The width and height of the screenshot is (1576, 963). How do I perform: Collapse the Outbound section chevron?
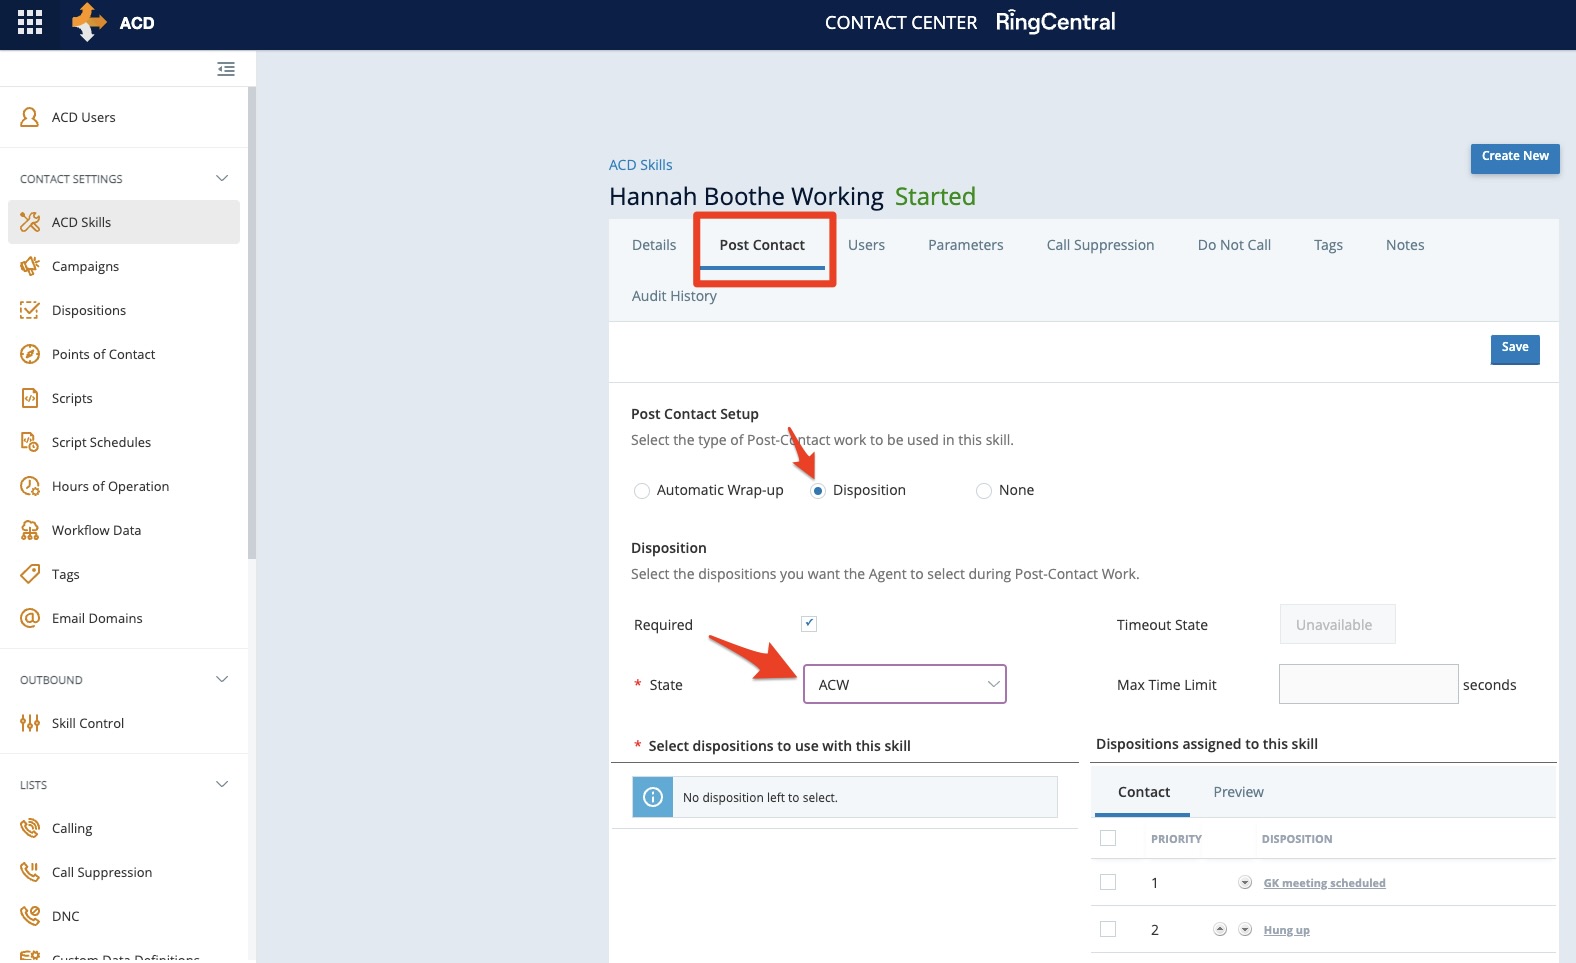tap(222, 680)
